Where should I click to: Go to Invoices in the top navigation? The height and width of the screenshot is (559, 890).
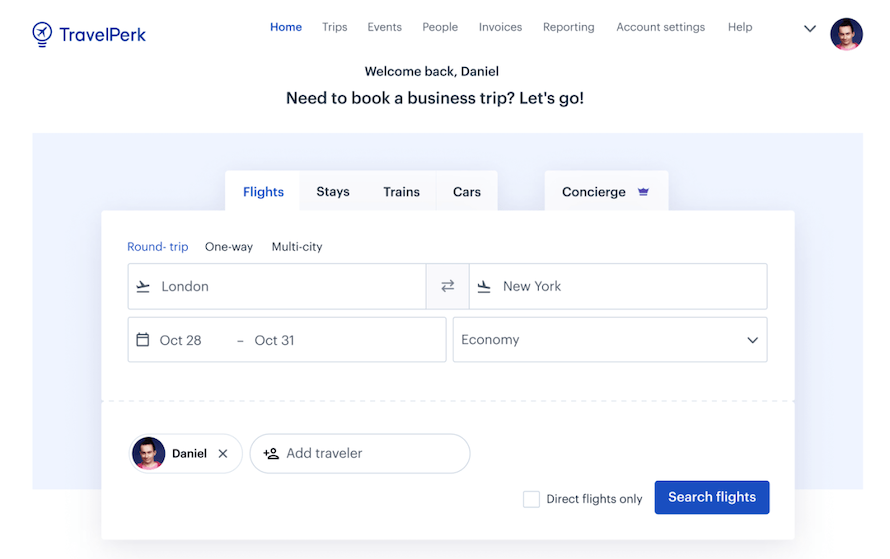(x=500, y=27)
